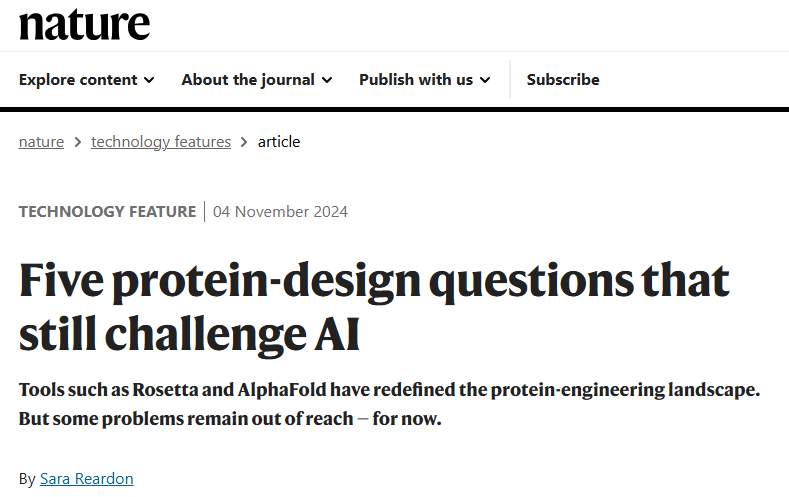Click the Nature logo
789x497 pixels.
pos(84,24)
